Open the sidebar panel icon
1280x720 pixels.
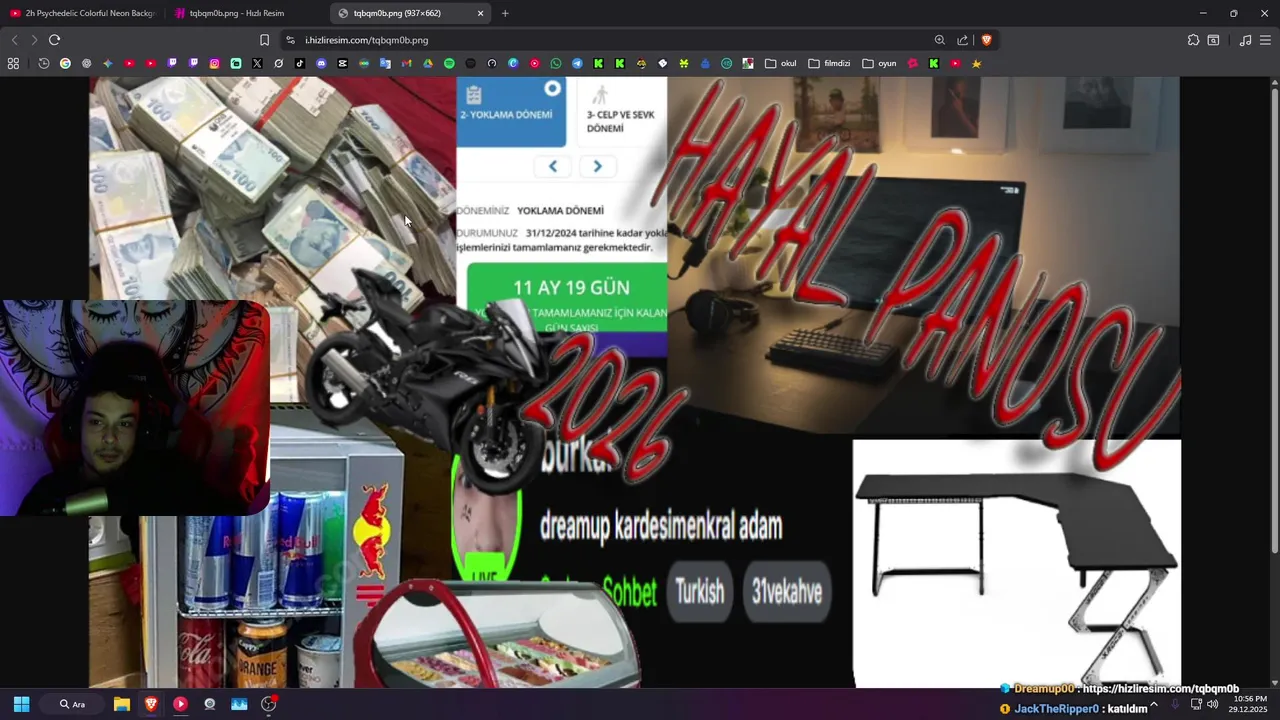1213,40
